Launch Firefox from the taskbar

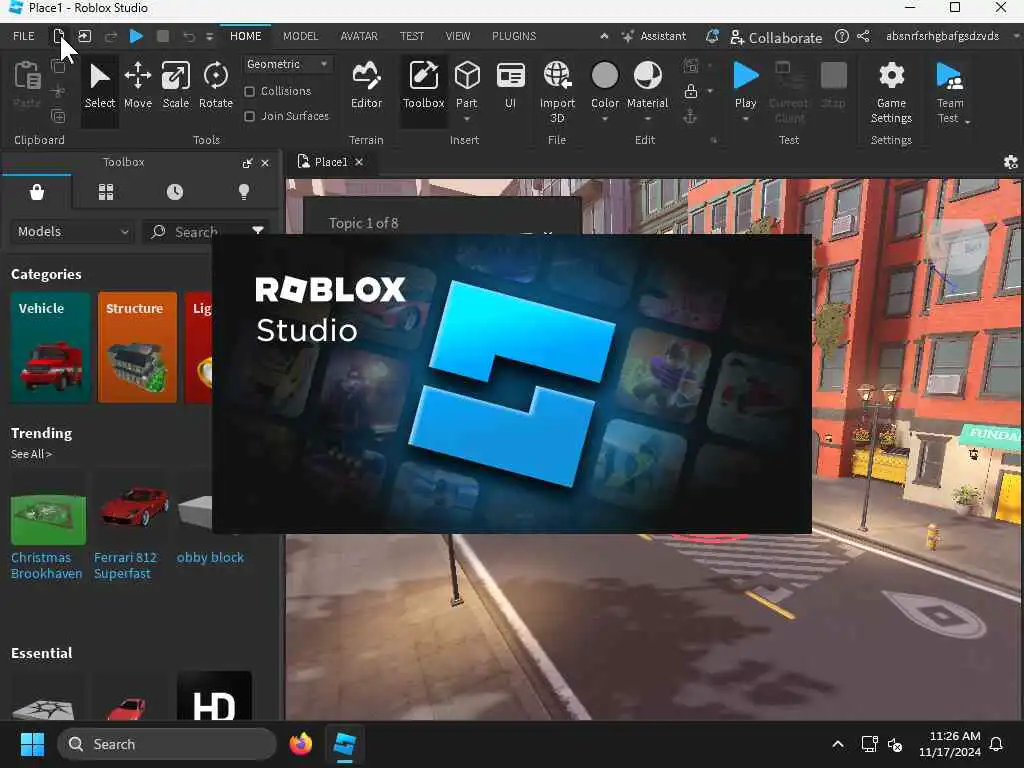(x=301, y=744)
